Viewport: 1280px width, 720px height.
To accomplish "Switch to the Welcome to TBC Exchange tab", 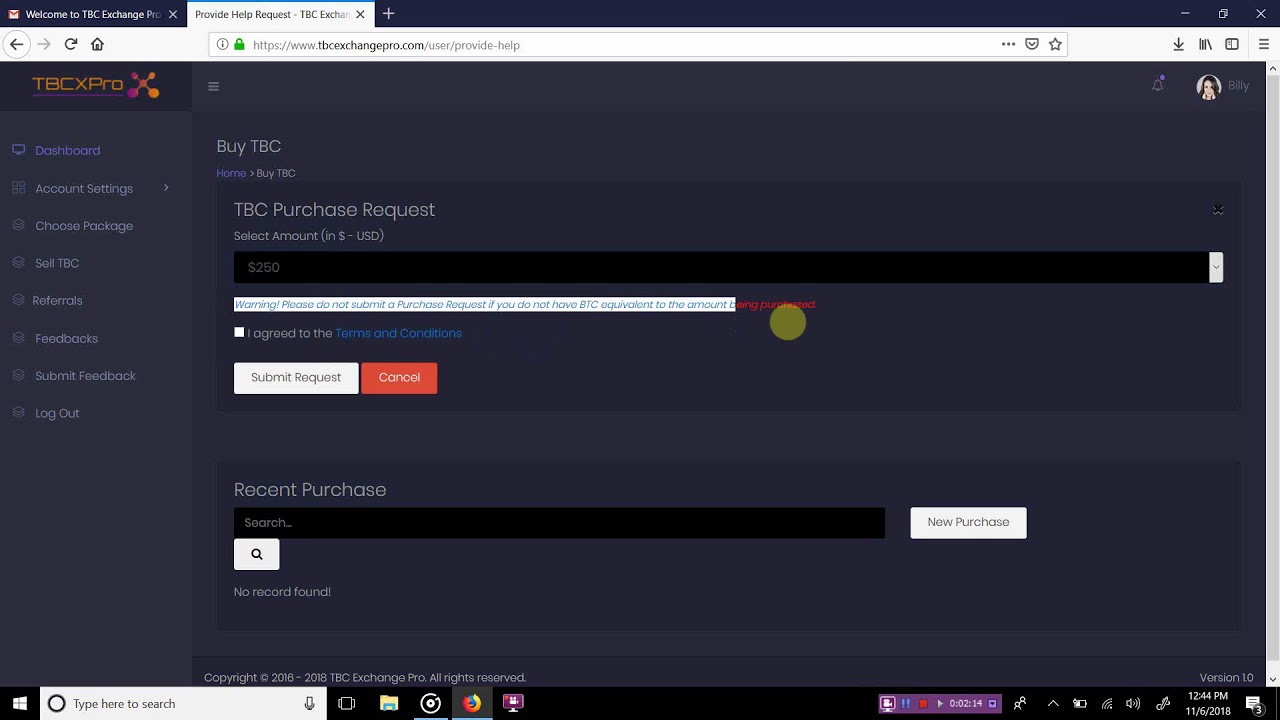I will point(92,14).
